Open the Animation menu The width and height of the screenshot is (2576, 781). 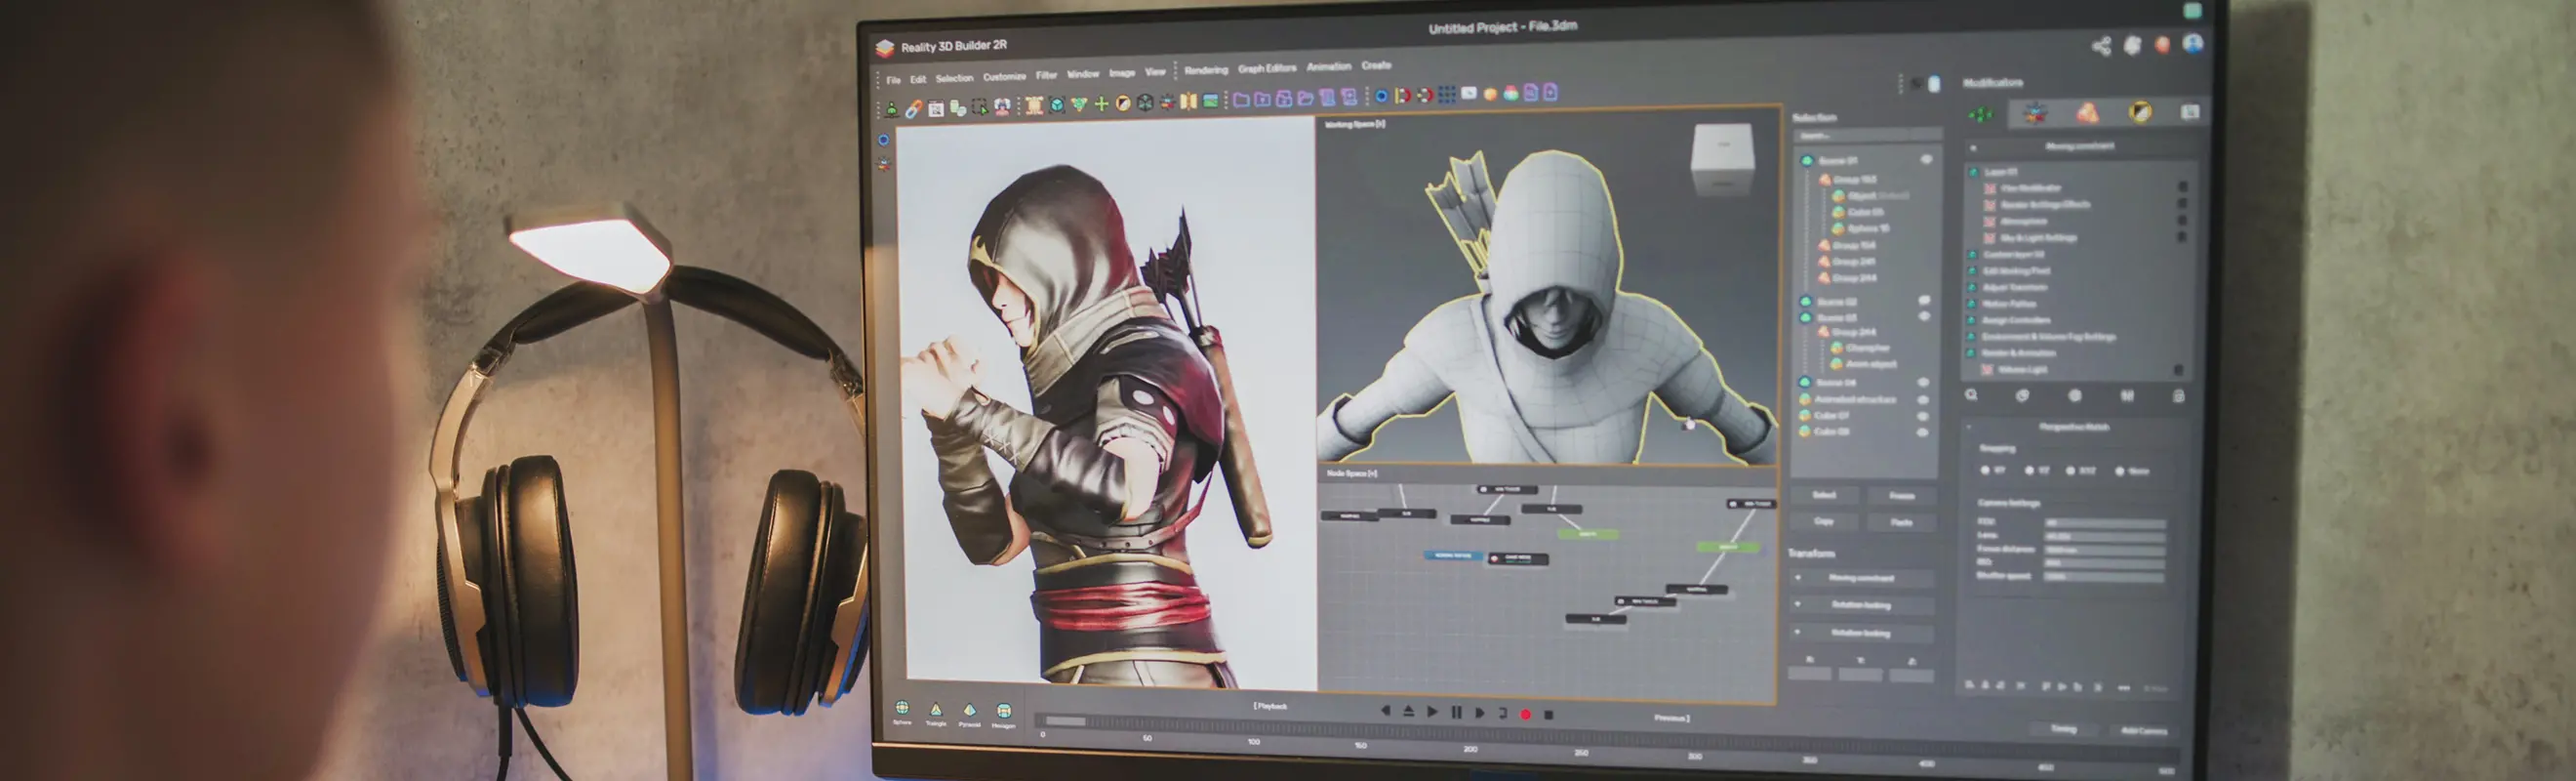(1329, 67)
